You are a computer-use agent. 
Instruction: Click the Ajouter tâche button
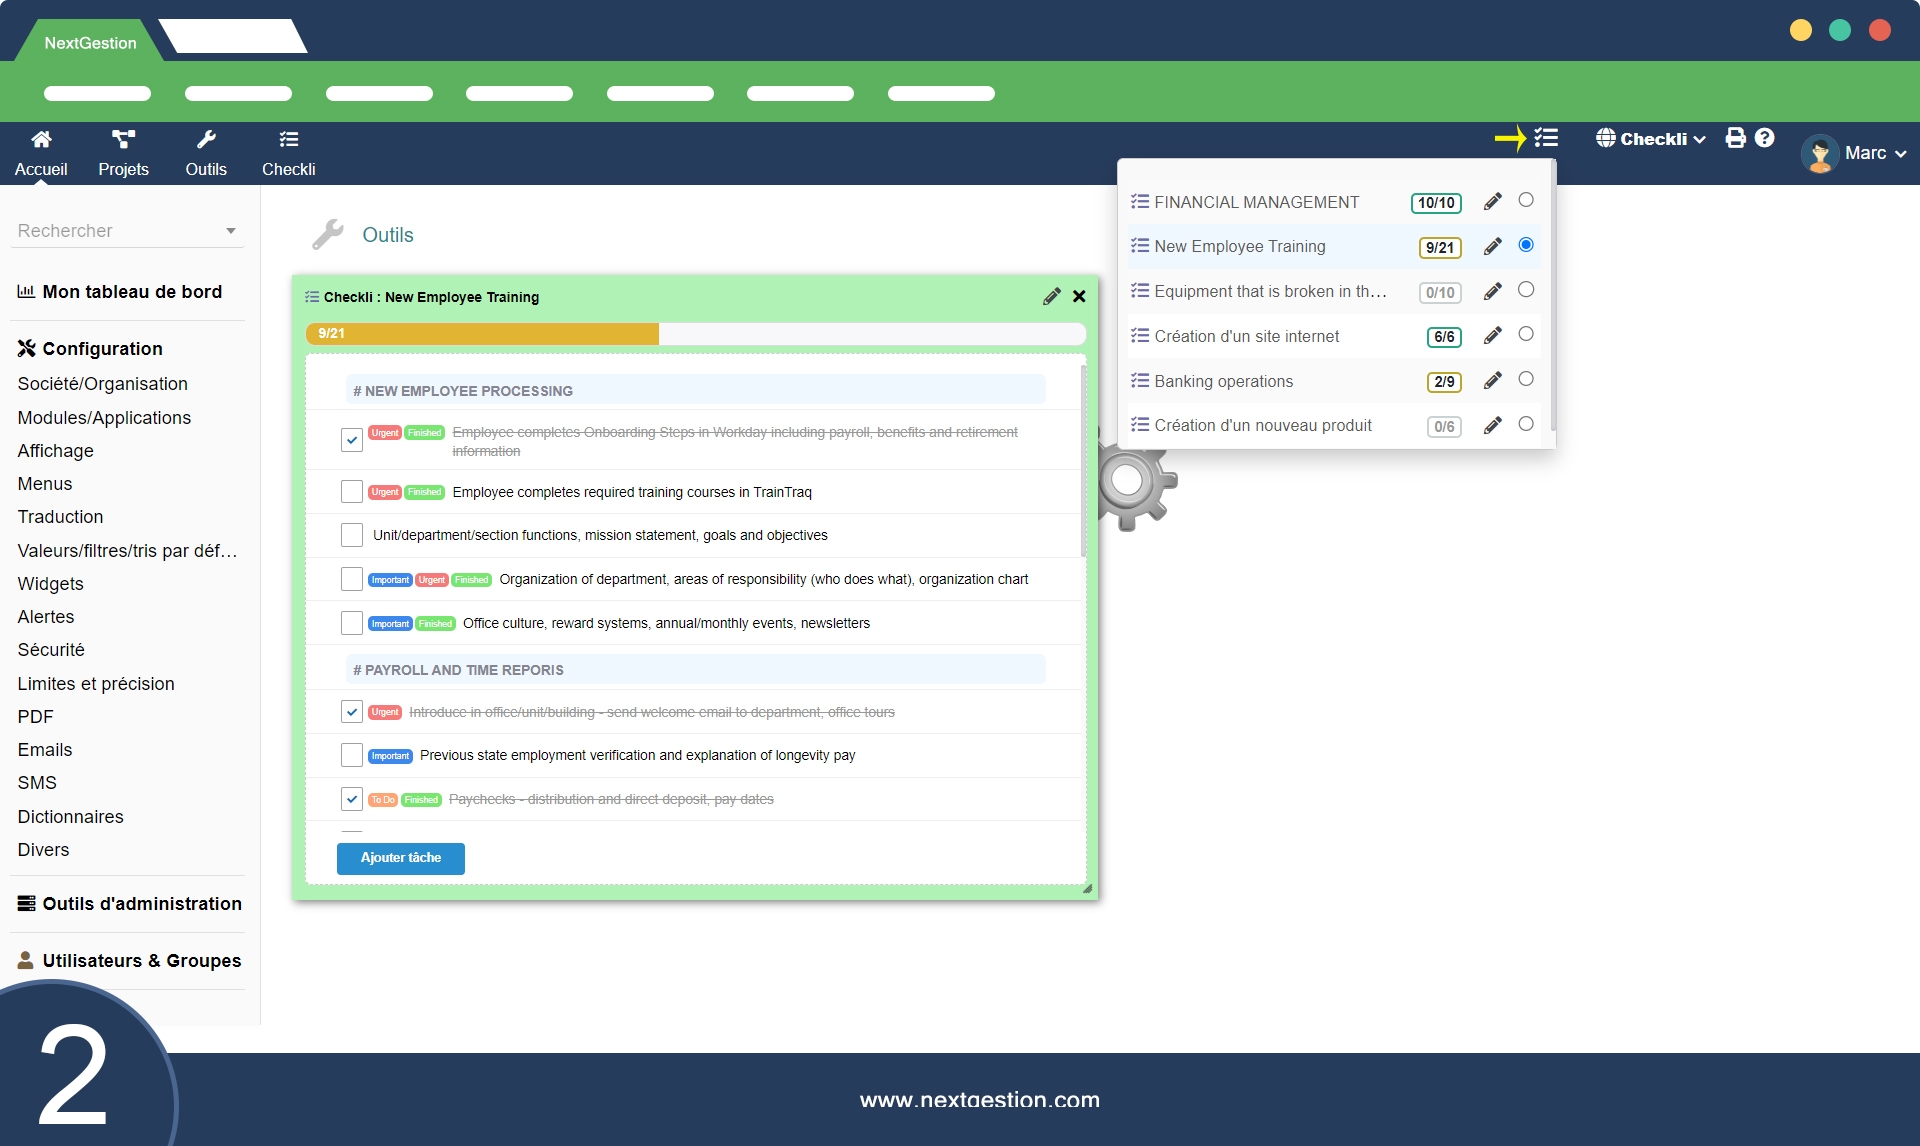tap(400, 858)
